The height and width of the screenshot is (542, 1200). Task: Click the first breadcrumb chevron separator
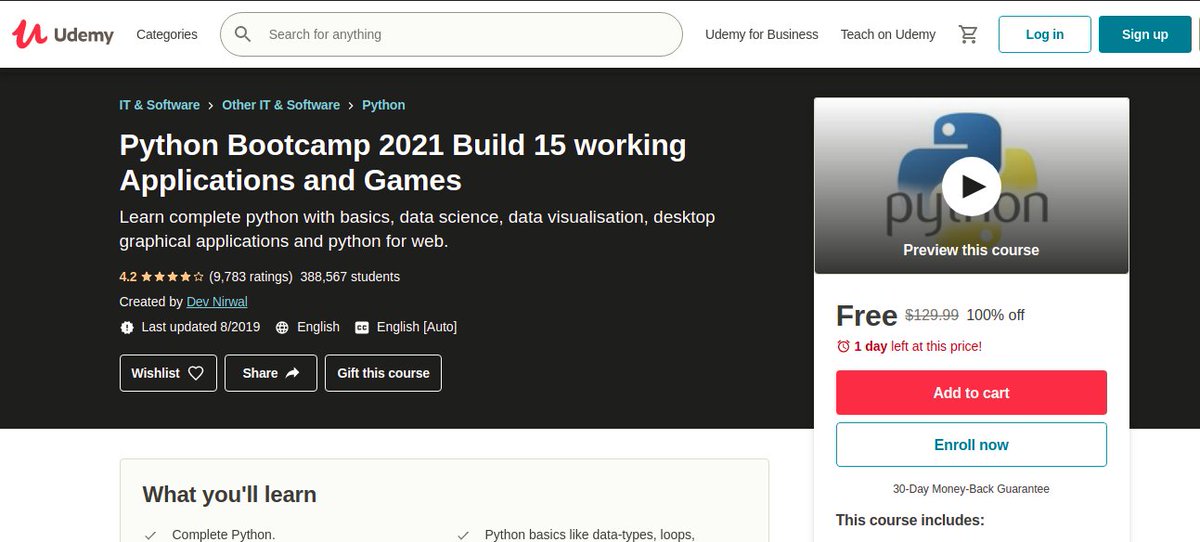point(211,105)
